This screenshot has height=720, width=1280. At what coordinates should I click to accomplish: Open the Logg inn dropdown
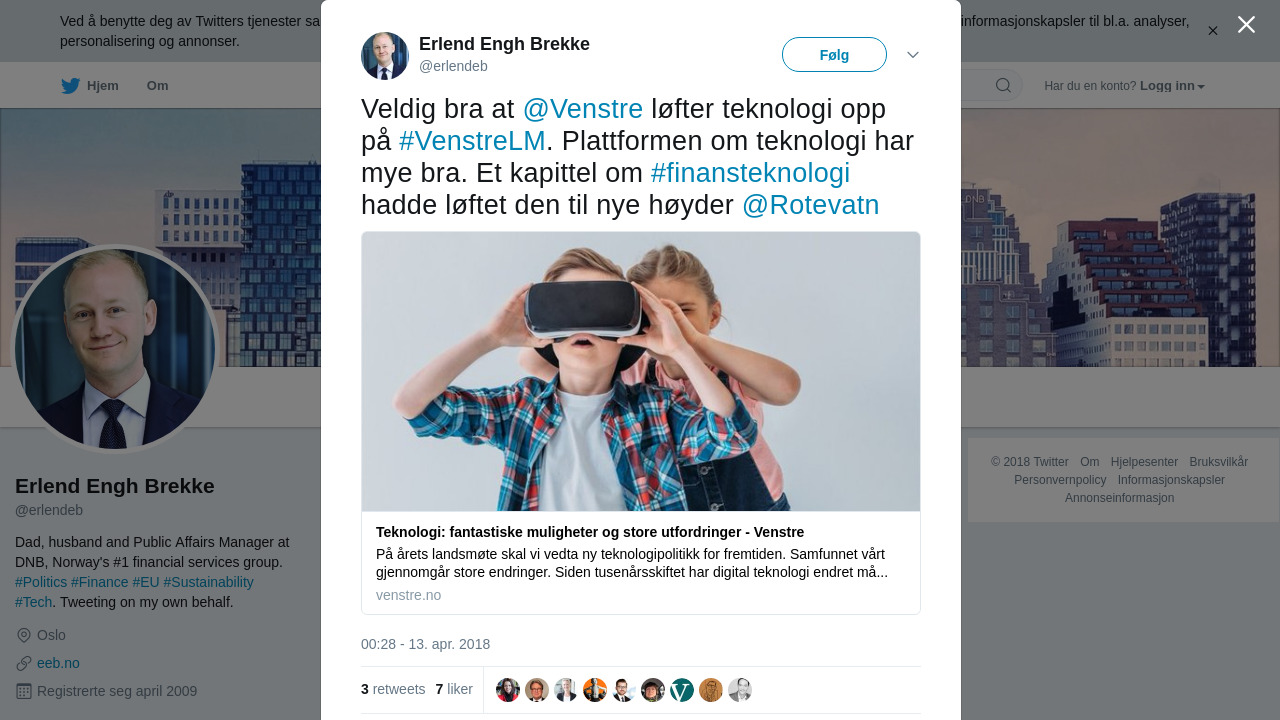coord(1172,86)
